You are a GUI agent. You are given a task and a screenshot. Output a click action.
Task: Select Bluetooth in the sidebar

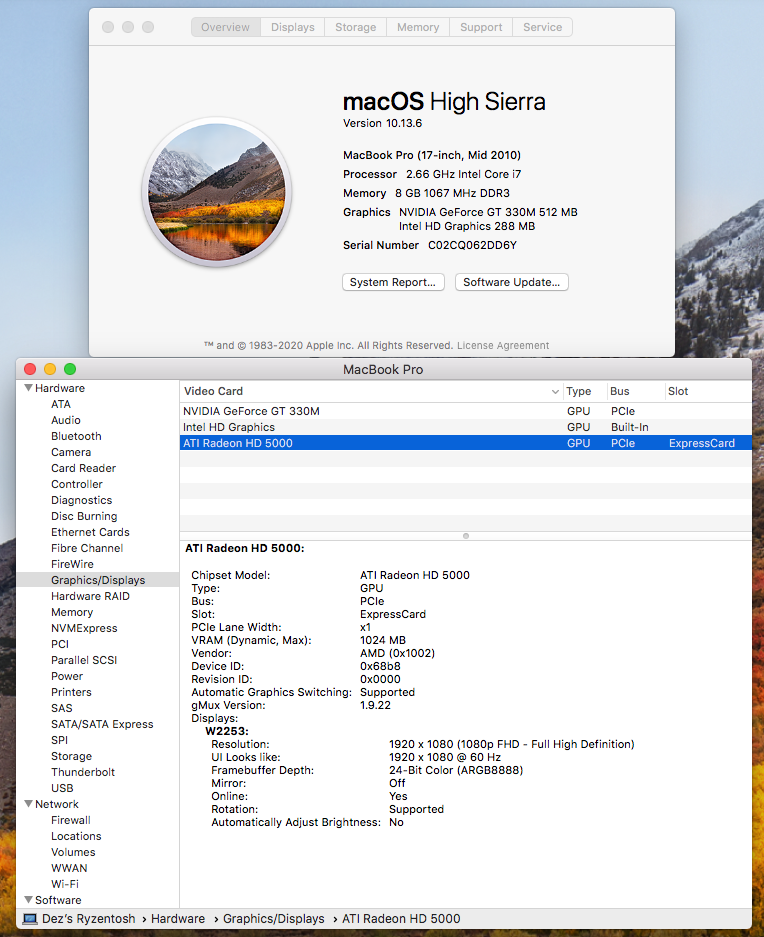(x=77, y=436)
